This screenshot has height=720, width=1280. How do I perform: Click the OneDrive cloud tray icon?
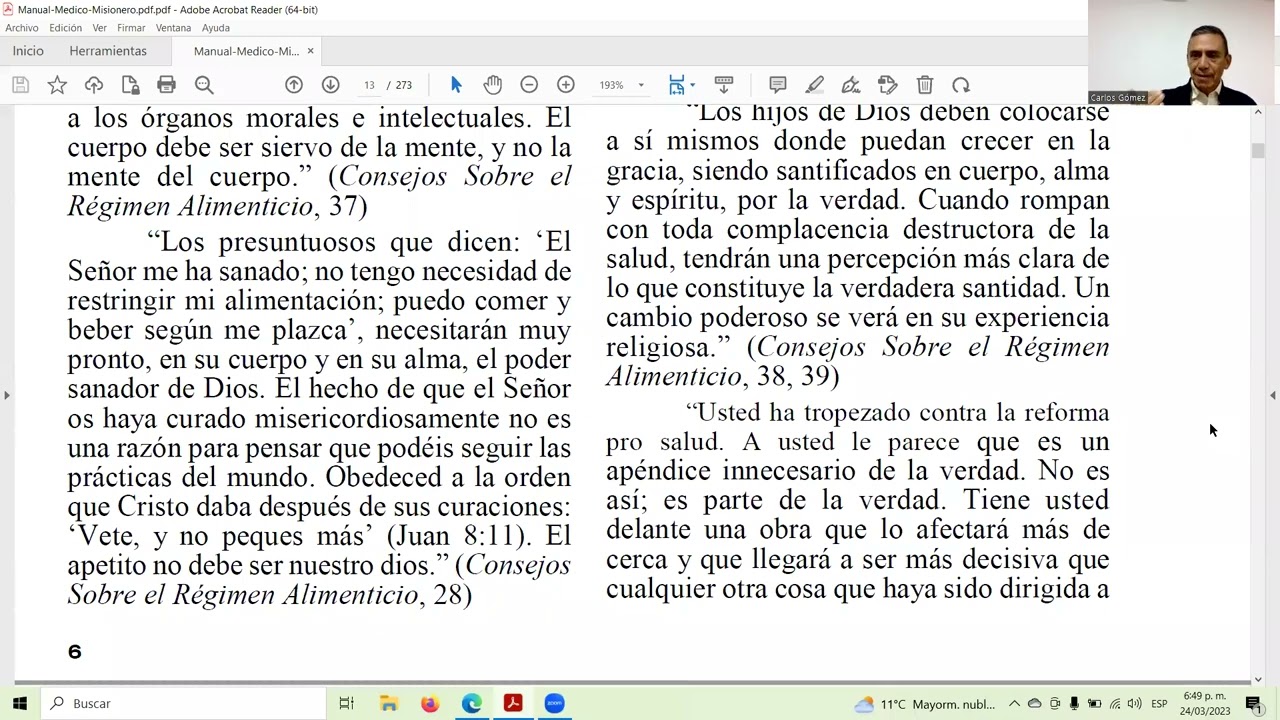pos(1035,704)
